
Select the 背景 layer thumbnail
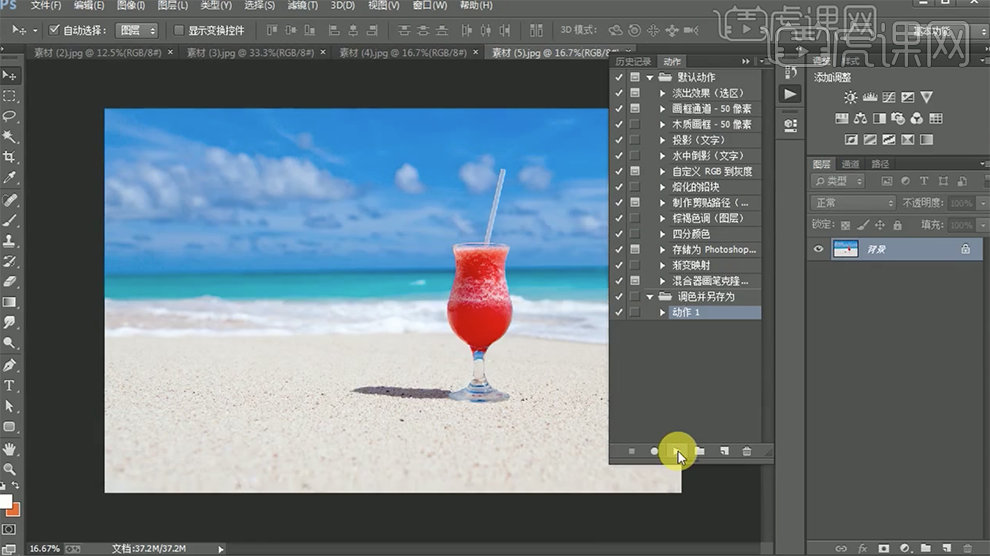click(846, 249)
